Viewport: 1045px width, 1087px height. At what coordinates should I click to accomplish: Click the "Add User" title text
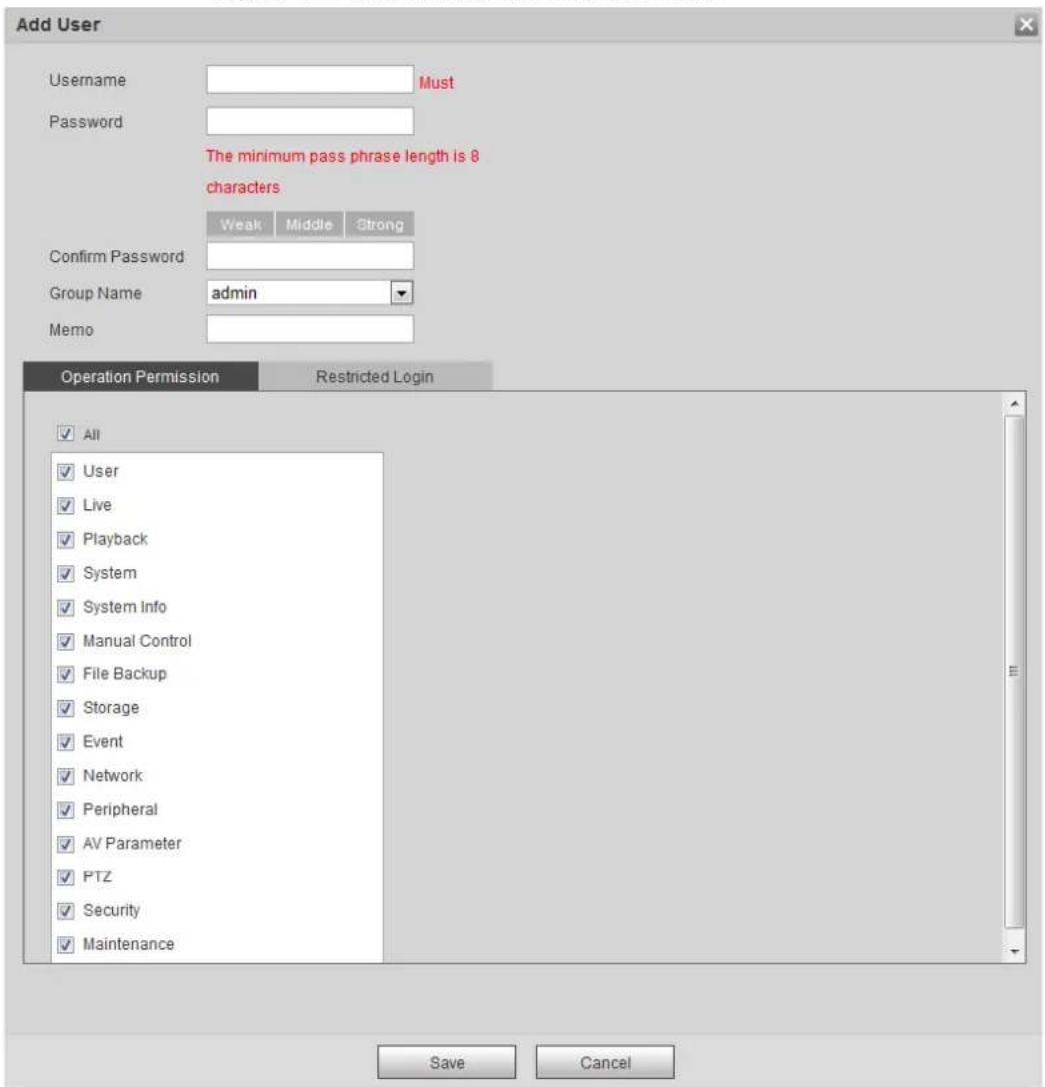click(x=58, y=25)
